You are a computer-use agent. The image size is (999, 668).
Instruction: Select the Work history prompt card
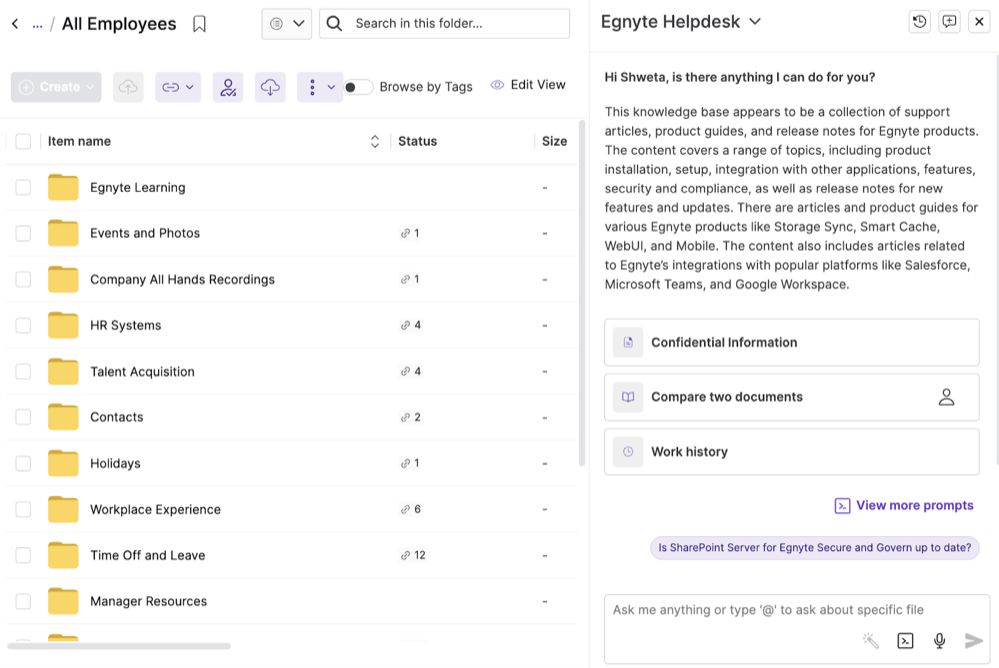point(791,451)
